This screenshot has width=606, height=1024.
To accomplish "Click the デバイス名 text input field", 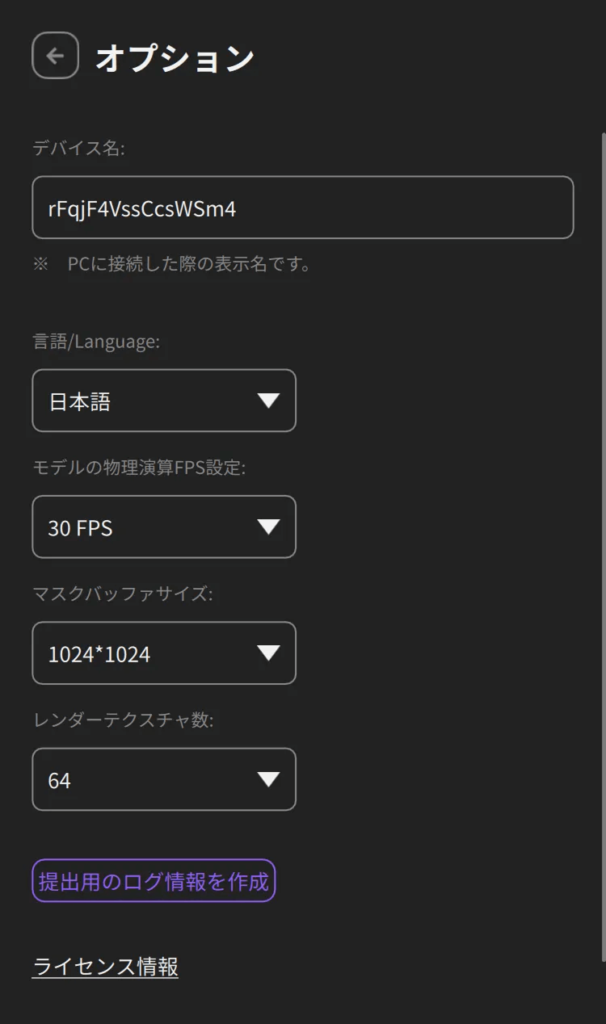I will click(302, 208).
